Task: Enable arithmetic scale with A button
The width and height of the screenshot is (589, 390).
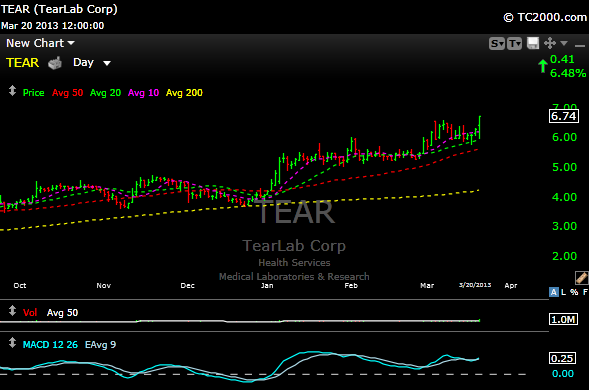Action: (x=554, y=292)
